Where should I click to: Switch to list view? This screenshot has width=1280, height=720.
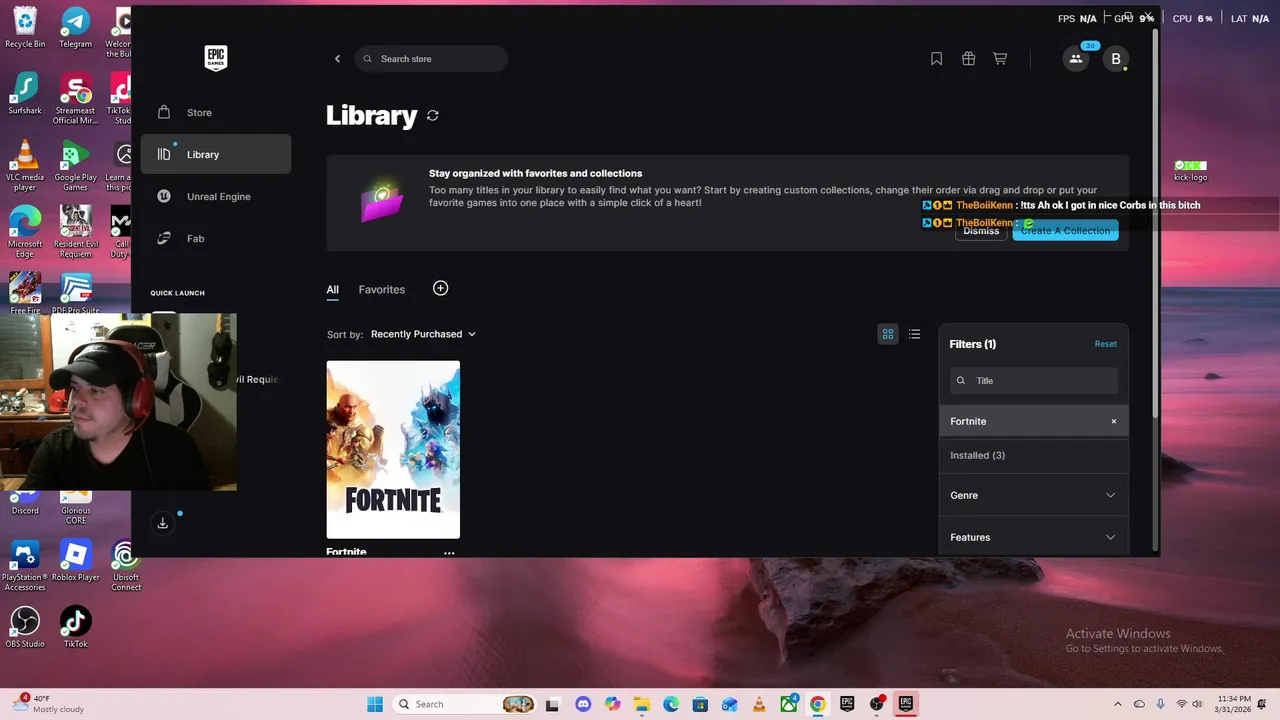coord(914,334)
